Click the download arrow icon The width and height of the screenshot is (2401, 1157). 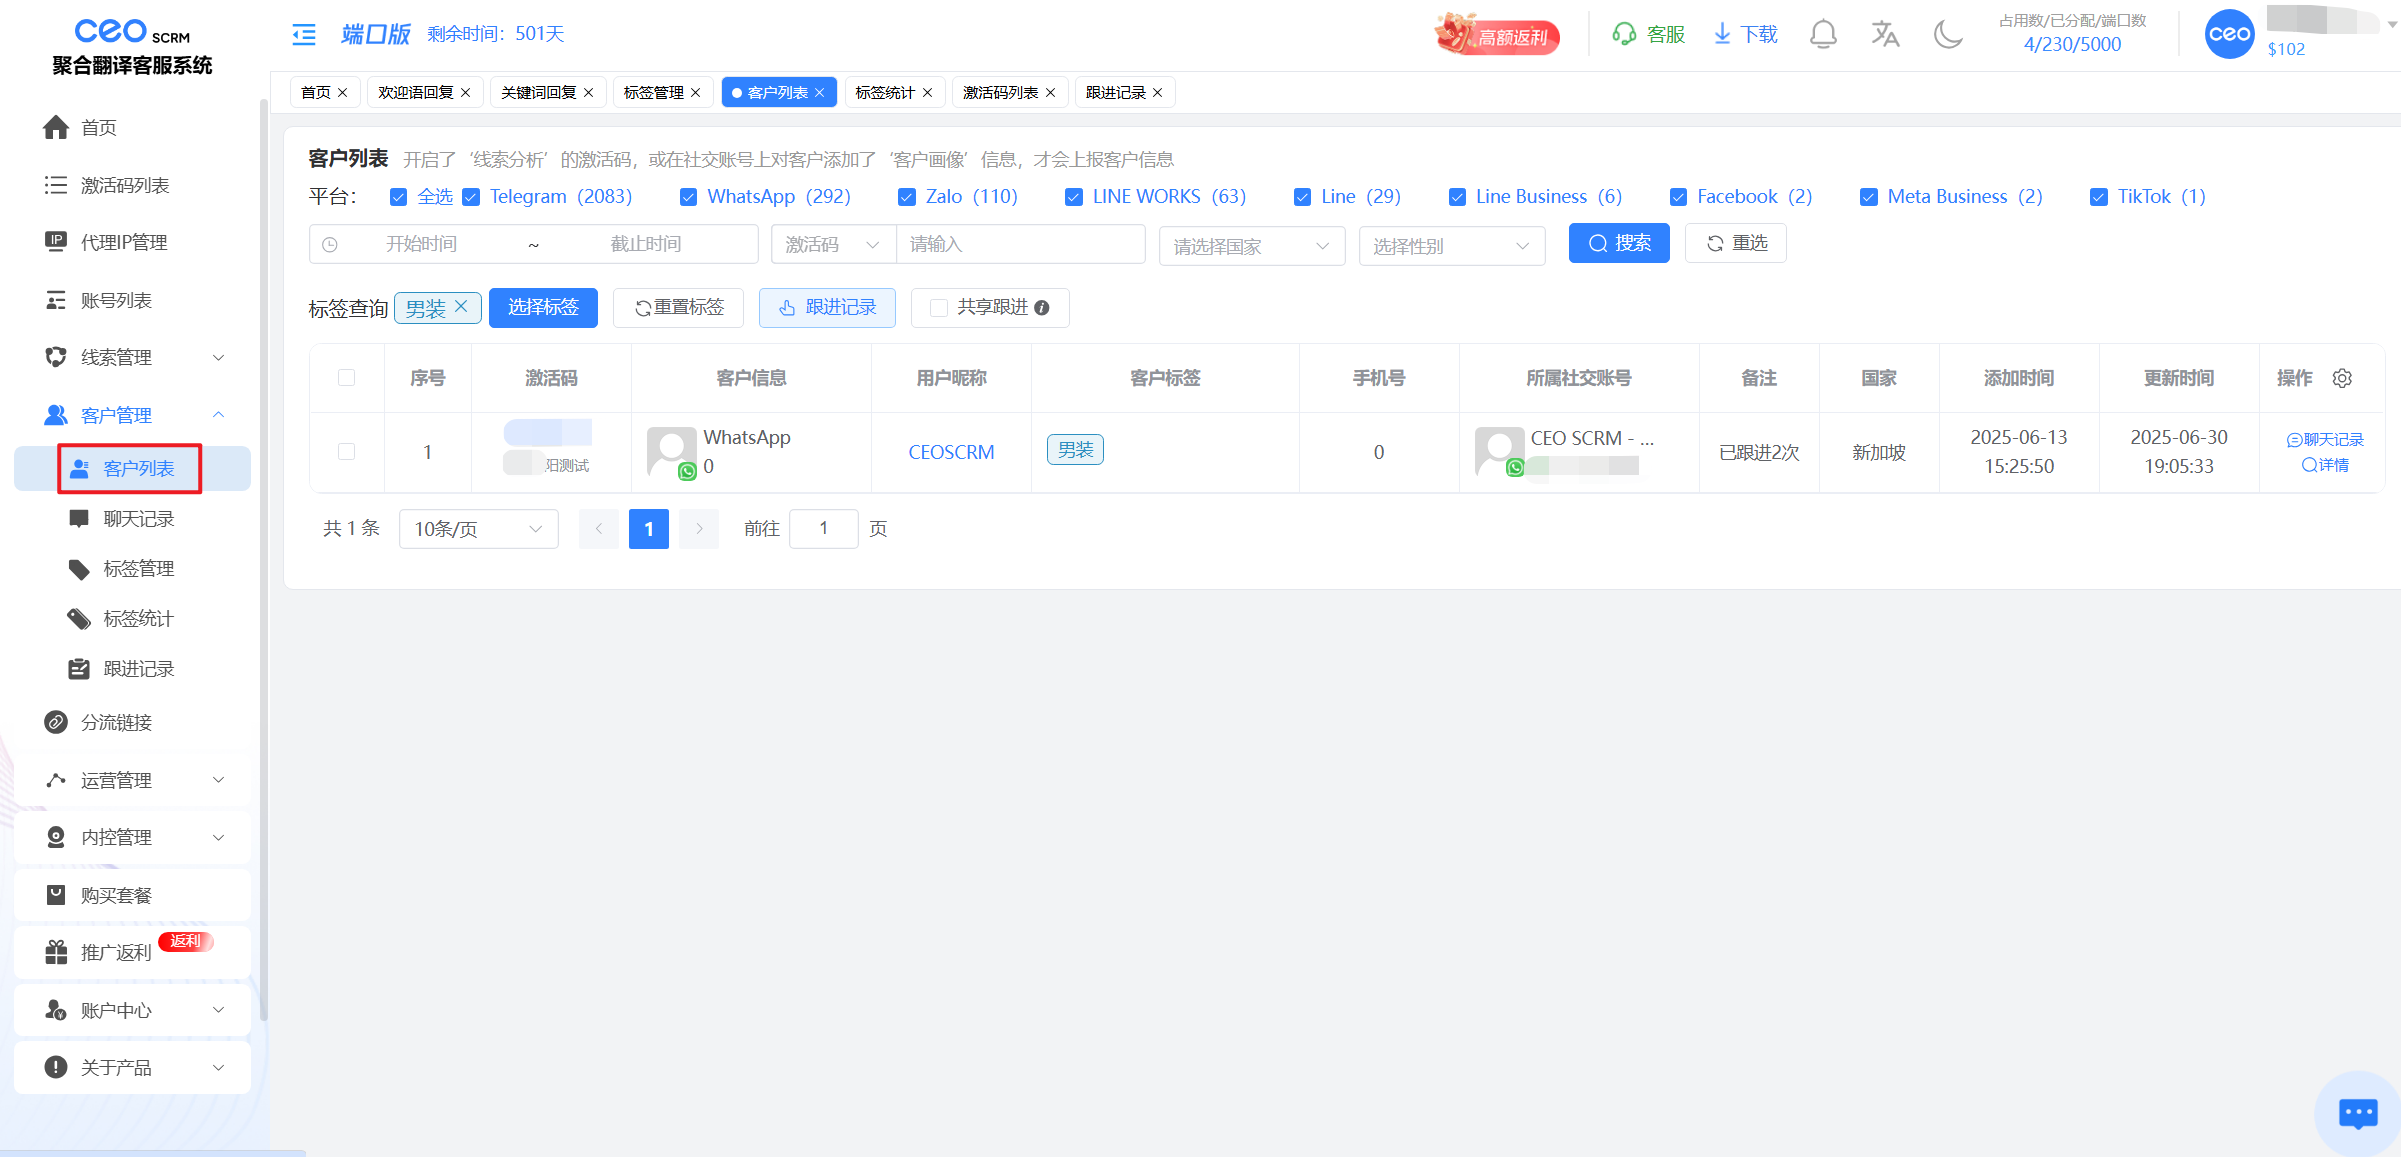coord(1722,35)
